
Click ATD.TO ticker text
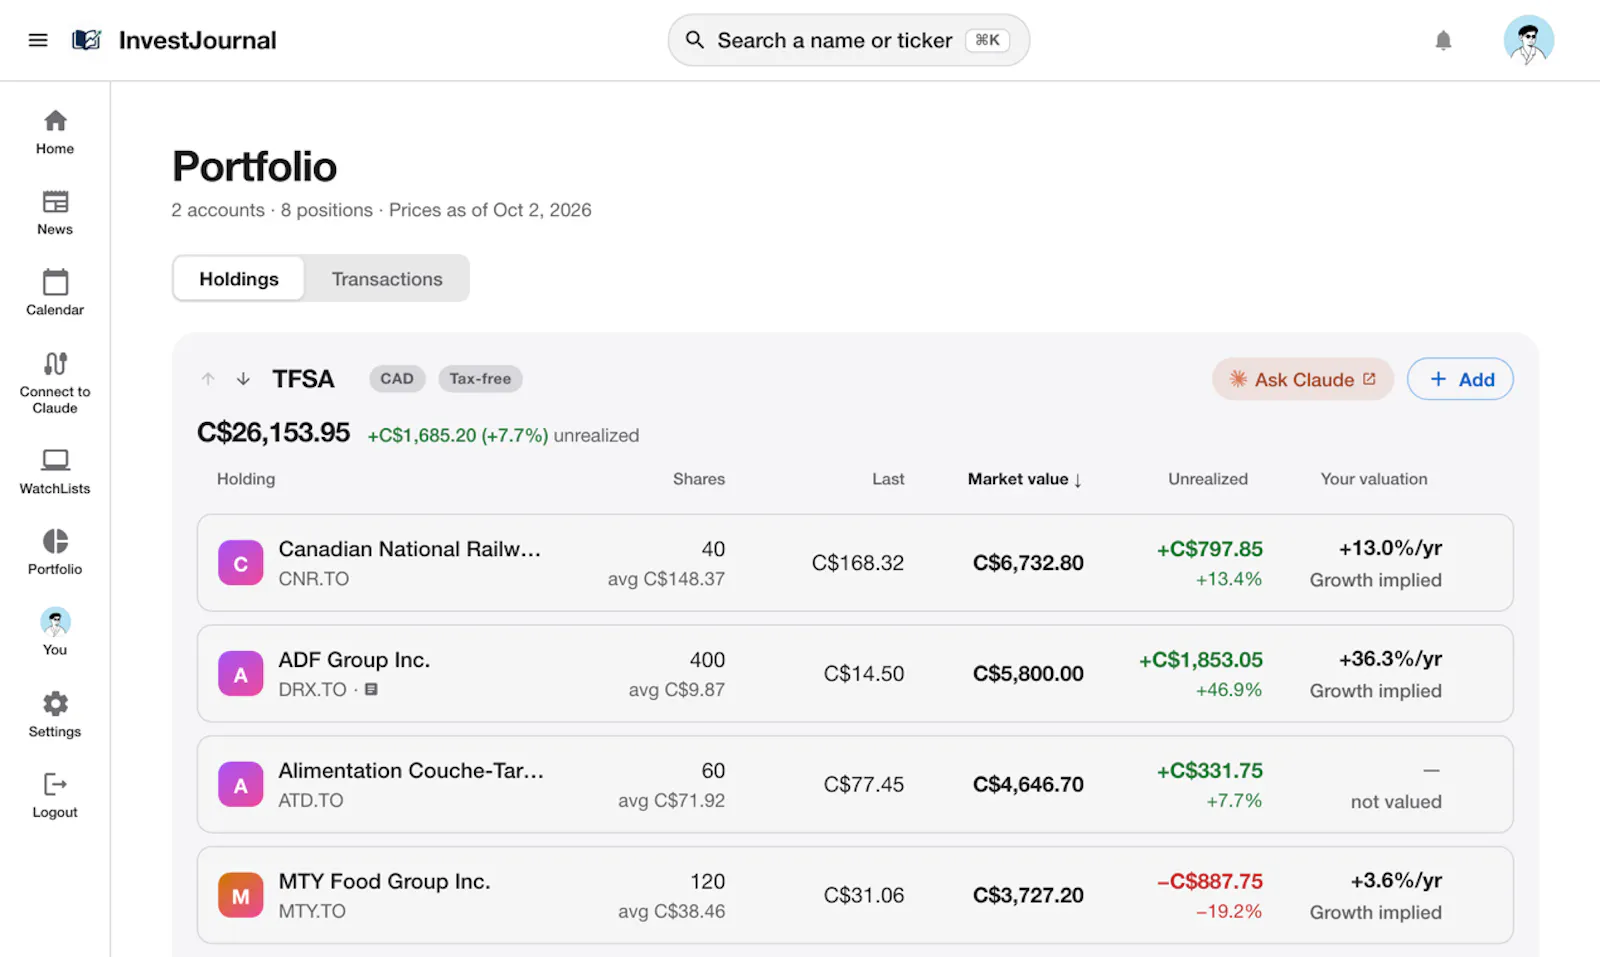click(x=311, y=801)
